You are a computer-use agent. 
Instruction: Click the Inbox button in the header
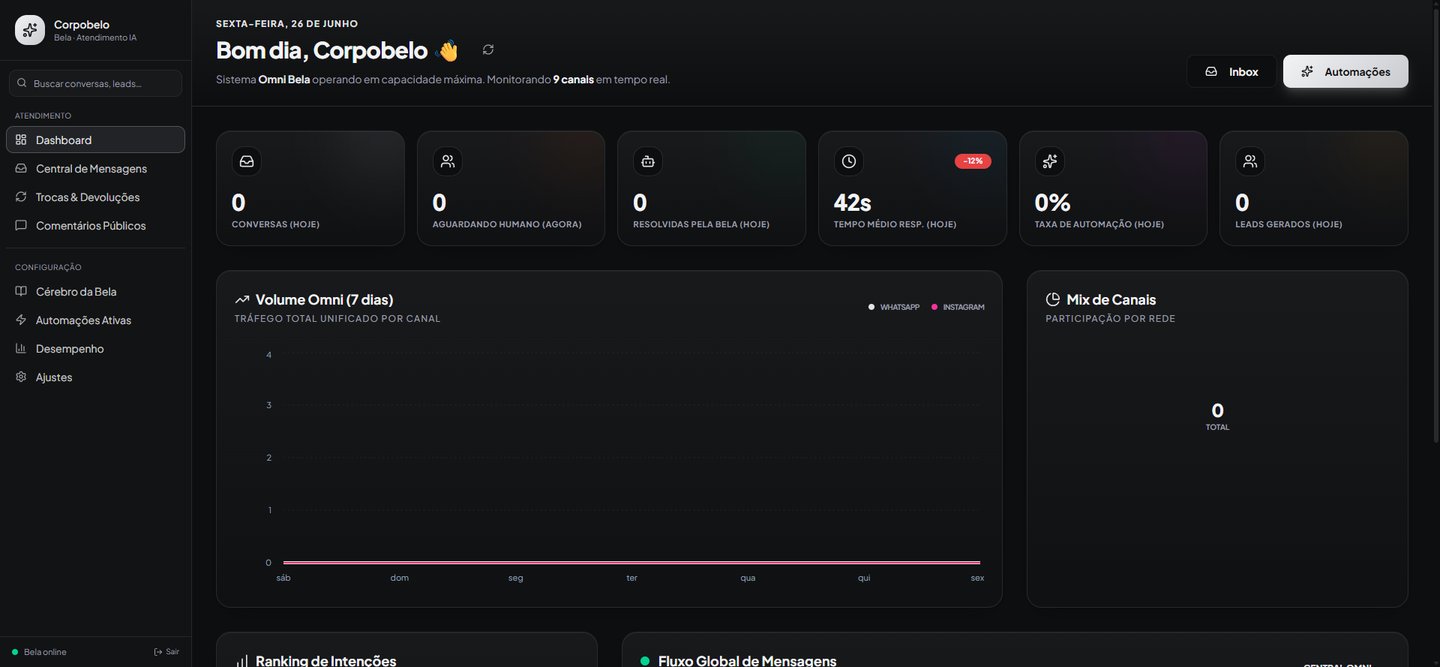click(x=1231, y=71)
